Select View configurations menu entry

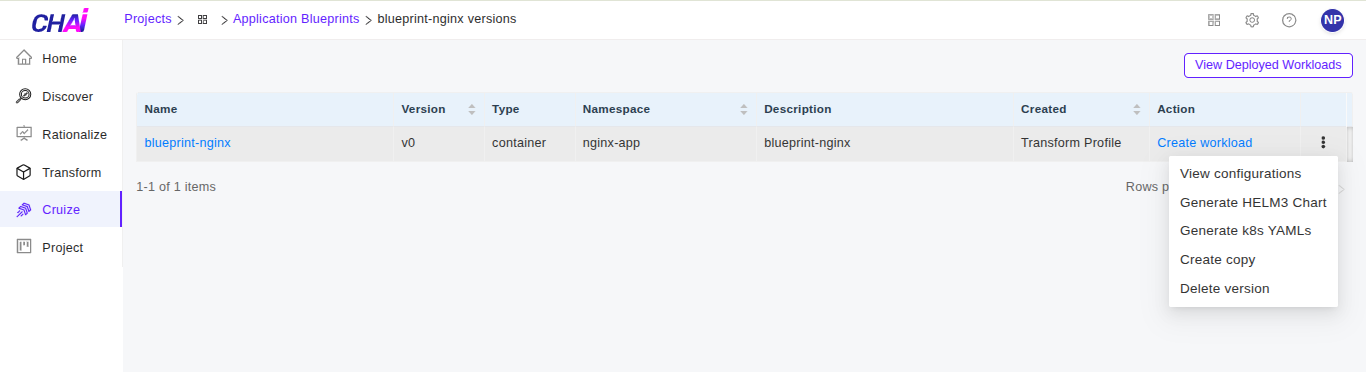pos(1253,174)
